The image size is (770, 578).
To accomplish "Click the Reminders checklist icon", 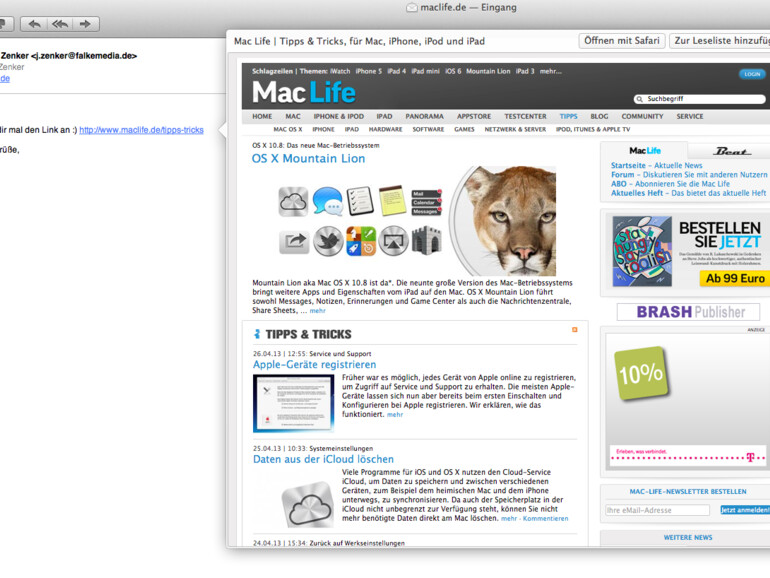I will pos(360,200).
